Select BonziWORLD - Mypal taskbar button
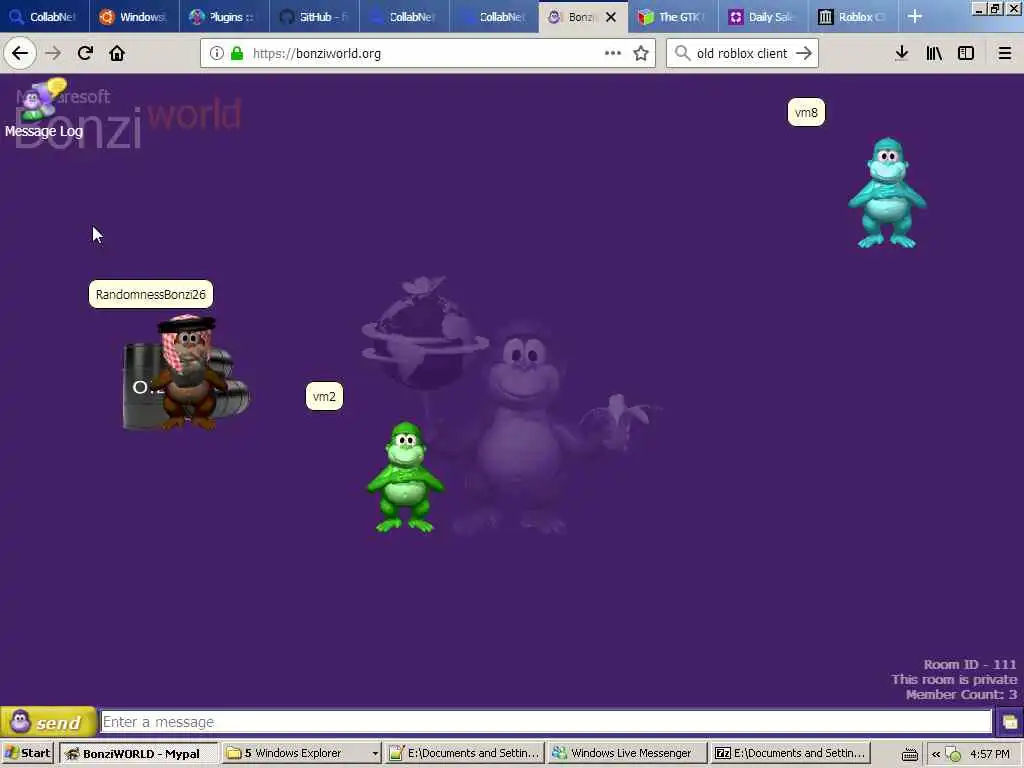 (x=138, y=753)
